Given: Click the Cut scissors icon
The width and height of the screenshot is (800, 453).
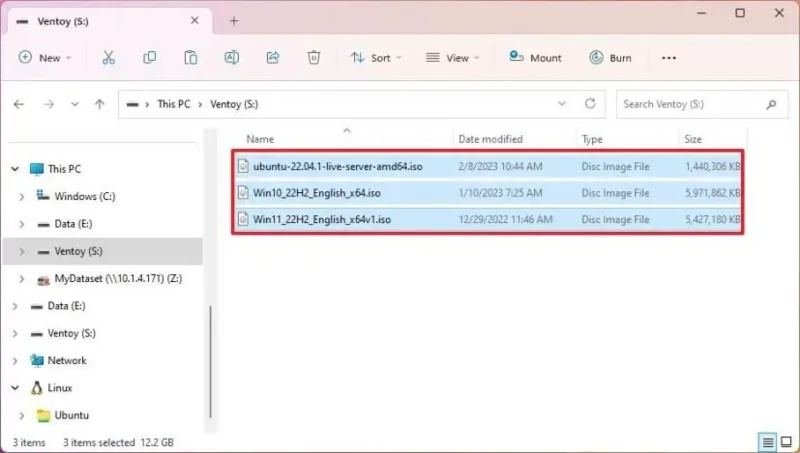Looking at the screenshot, I should (x=108, y=58).
